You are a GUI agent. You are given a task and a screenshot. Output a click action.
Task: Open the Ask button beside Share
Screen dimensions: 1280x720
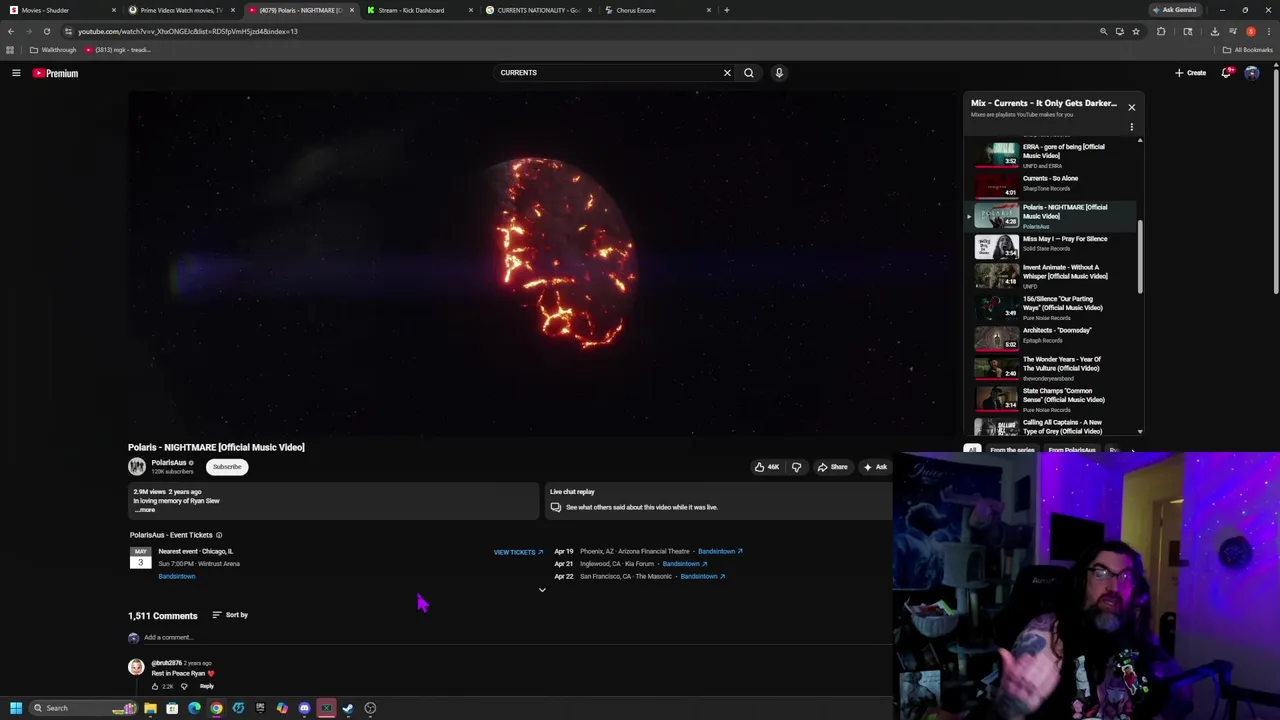pos(875,467)
